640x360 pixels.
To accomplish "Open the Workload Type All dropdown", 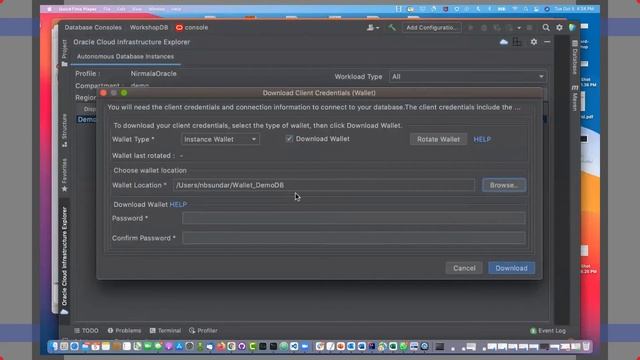I will (467, 76).
